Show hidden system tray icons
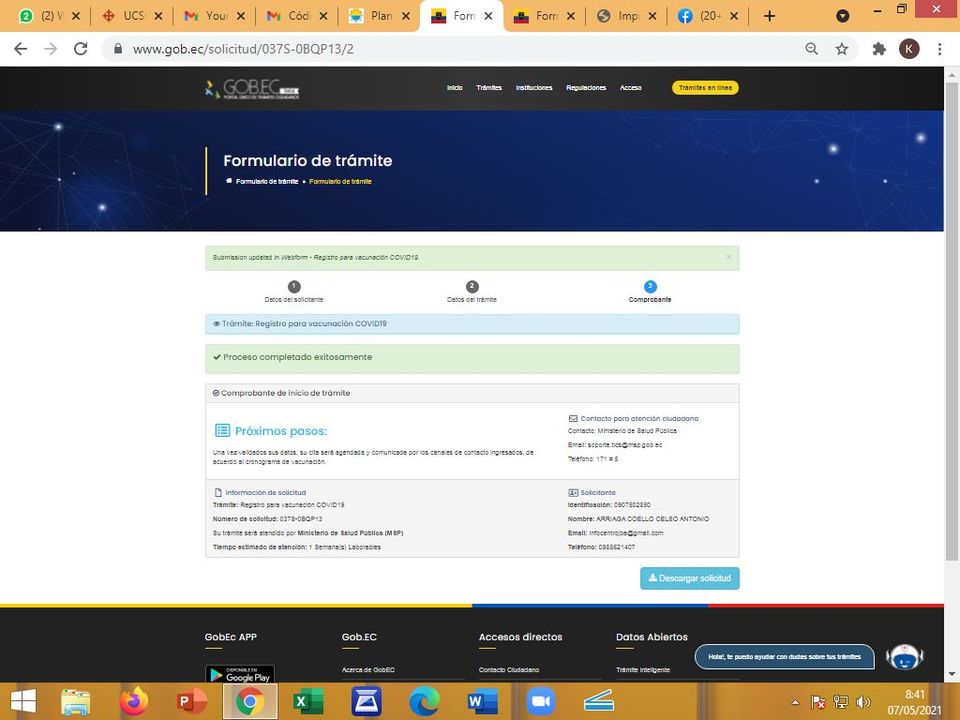Viewport: 960px width, 720px height. point(796,702)
